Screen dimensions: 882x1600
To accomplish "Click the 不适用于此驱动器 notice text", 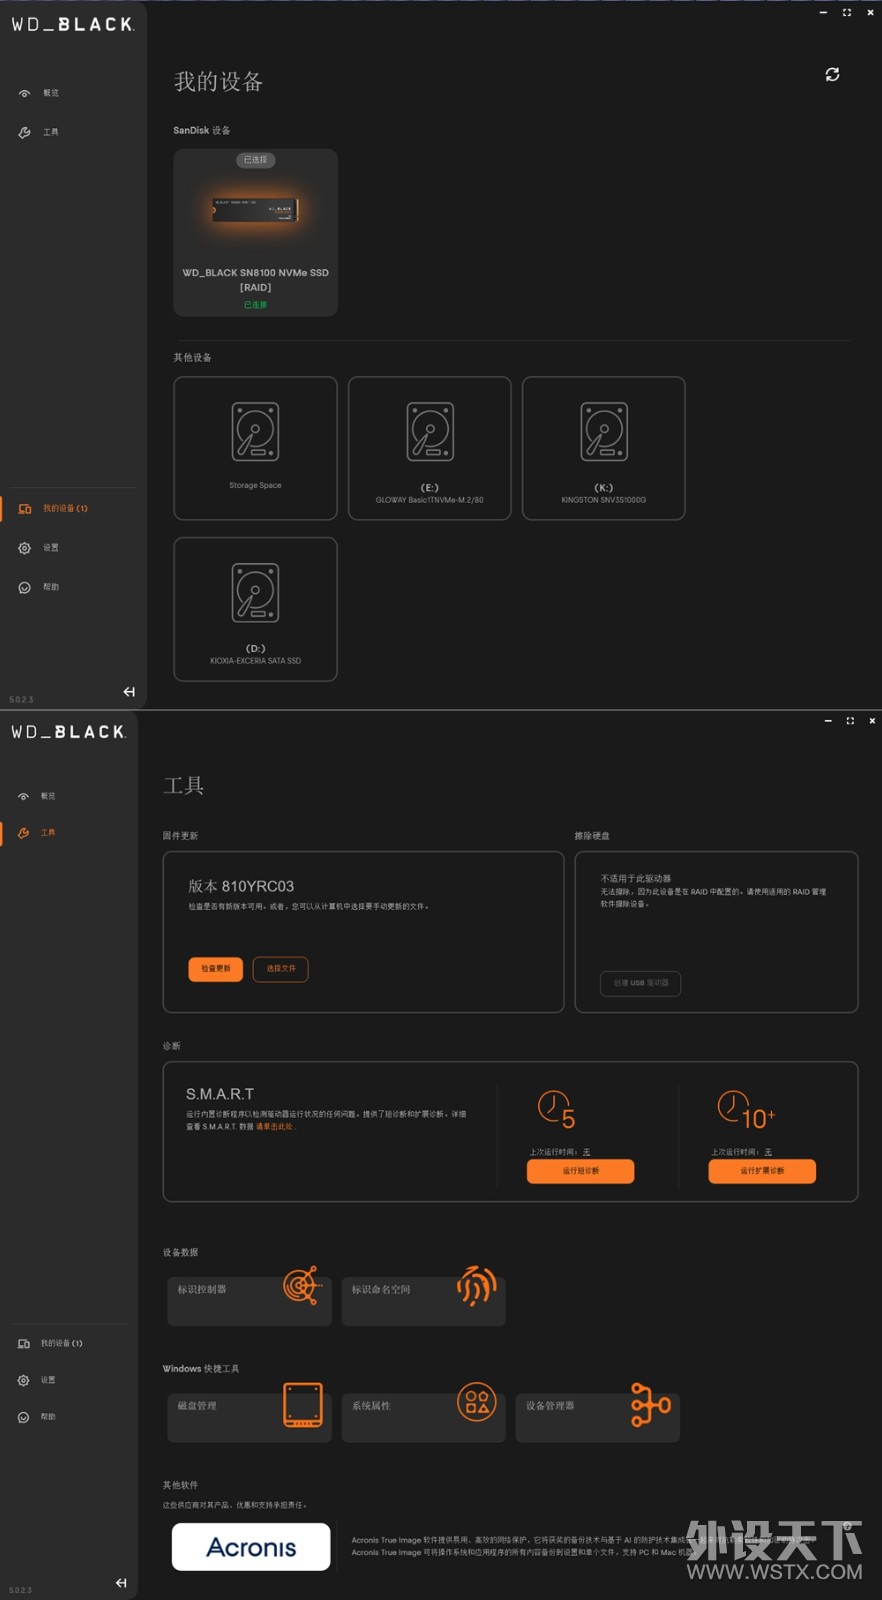I will pos(636,879).
